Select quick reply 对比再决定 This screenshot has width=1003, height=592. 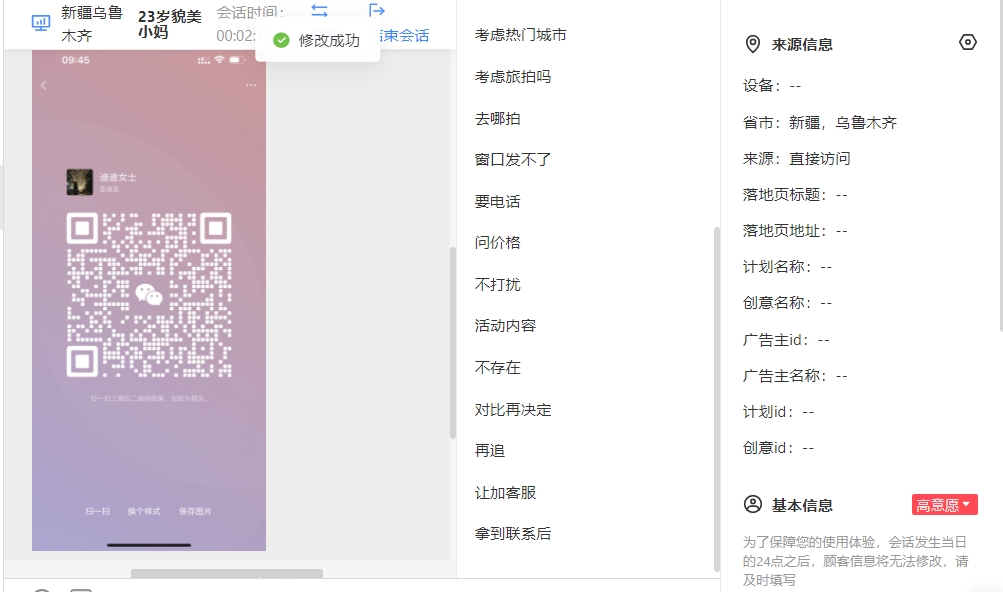click(513, 410)
